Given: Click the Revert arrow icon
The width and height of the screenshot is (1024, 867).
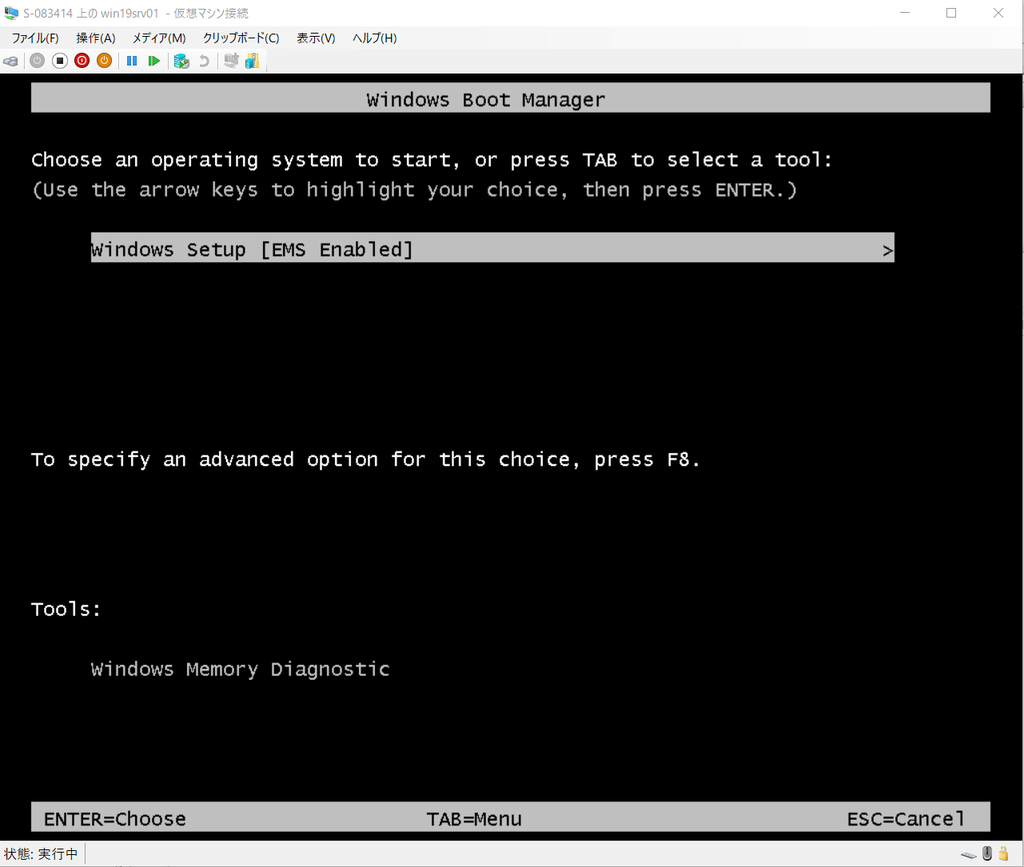Looking at the screenshot, I should tap(204, 61).
